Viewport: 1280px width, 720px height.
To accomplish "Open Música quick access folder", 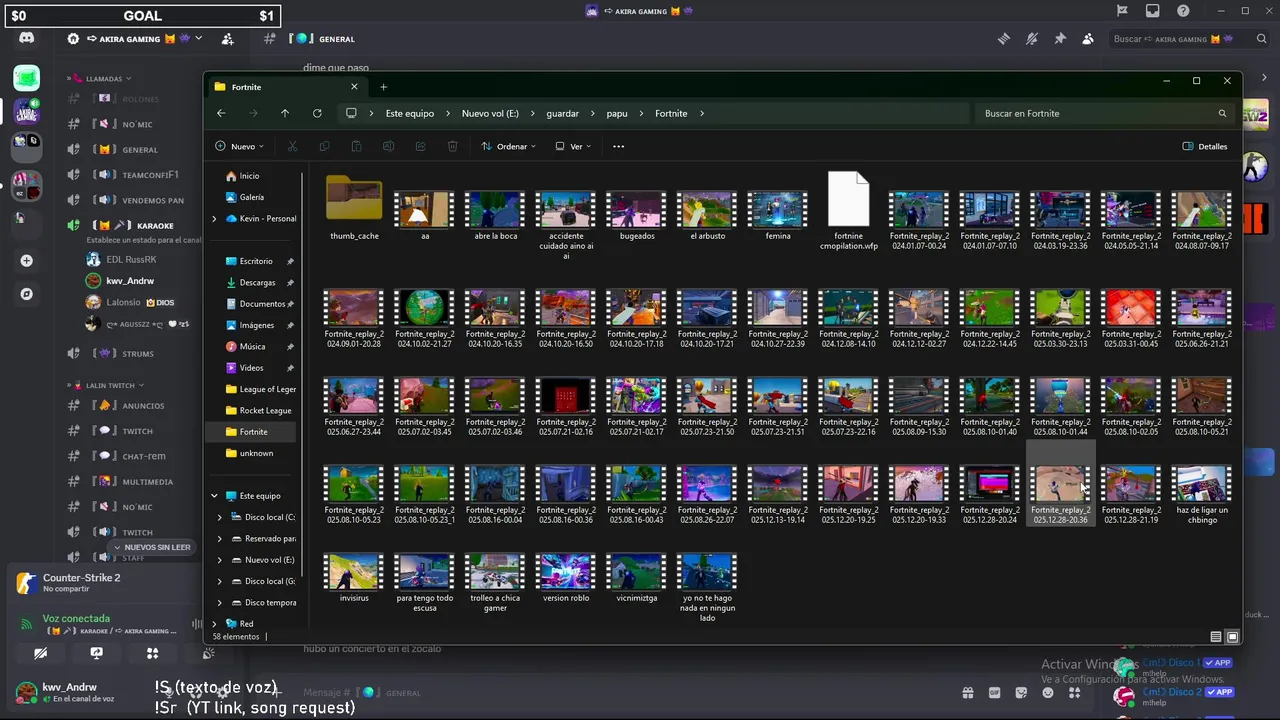I will [252, 346].
